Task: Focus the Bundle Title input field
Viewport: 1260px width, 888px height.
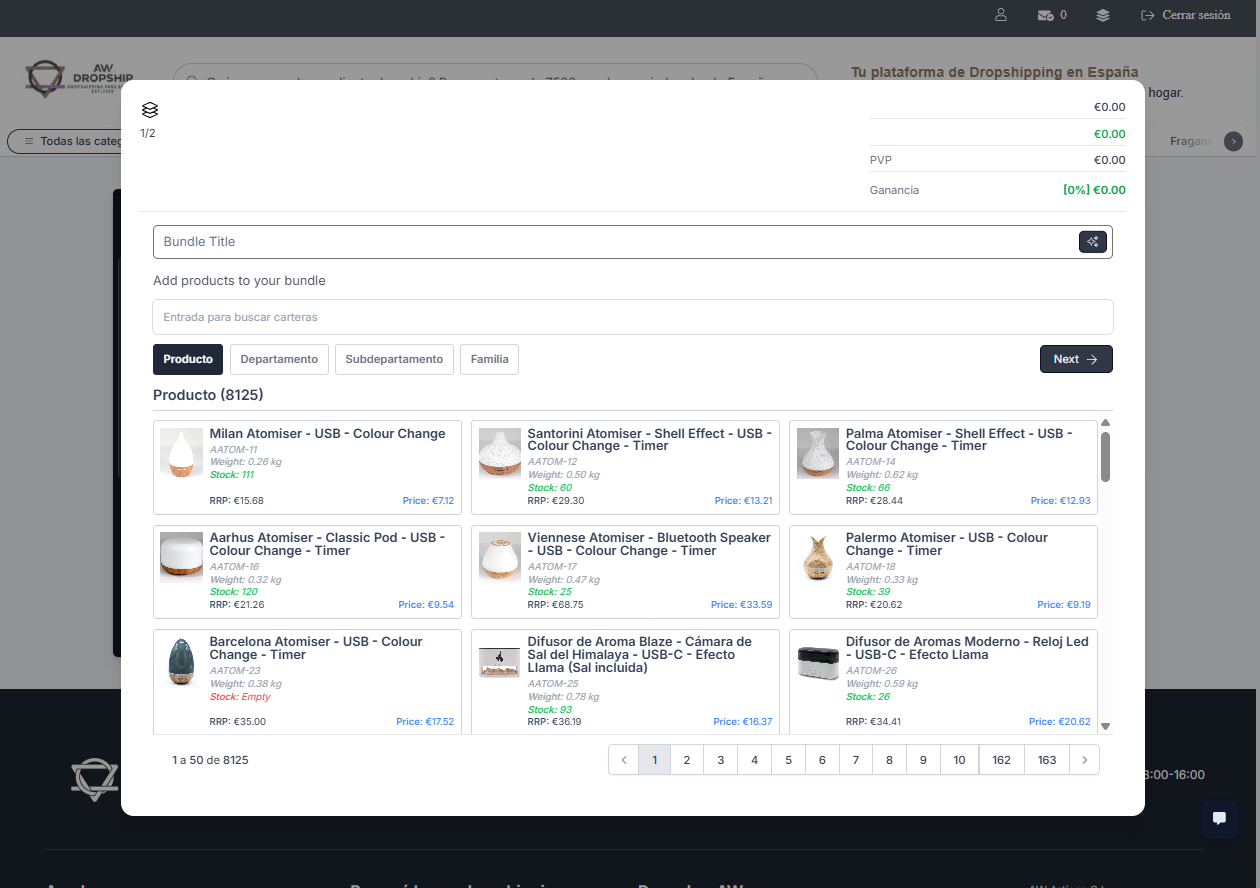Action: 632,242
